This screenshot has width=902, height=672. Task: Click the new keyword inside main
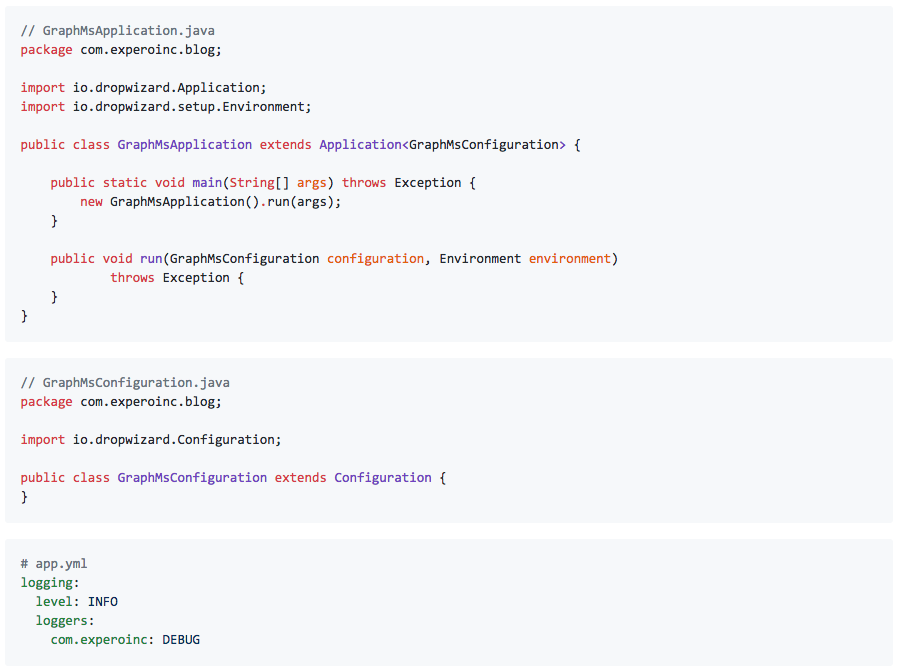91,201
